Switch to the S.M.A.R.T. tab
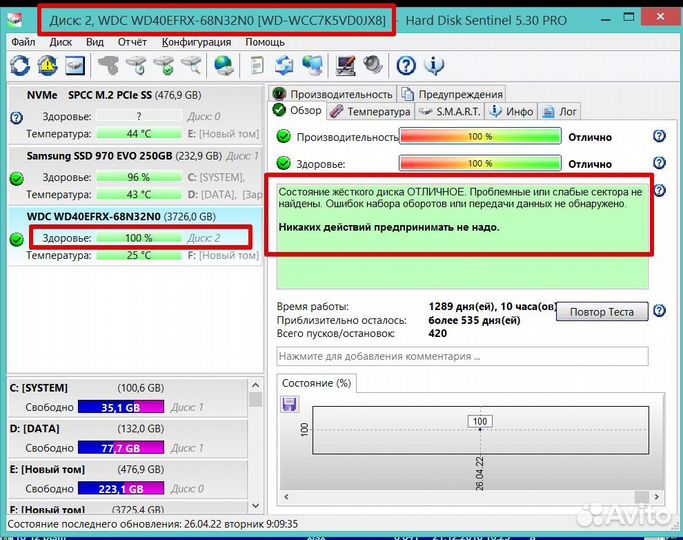Image resolution: width=683 pixels, height=540 pixels. point(454,111)
